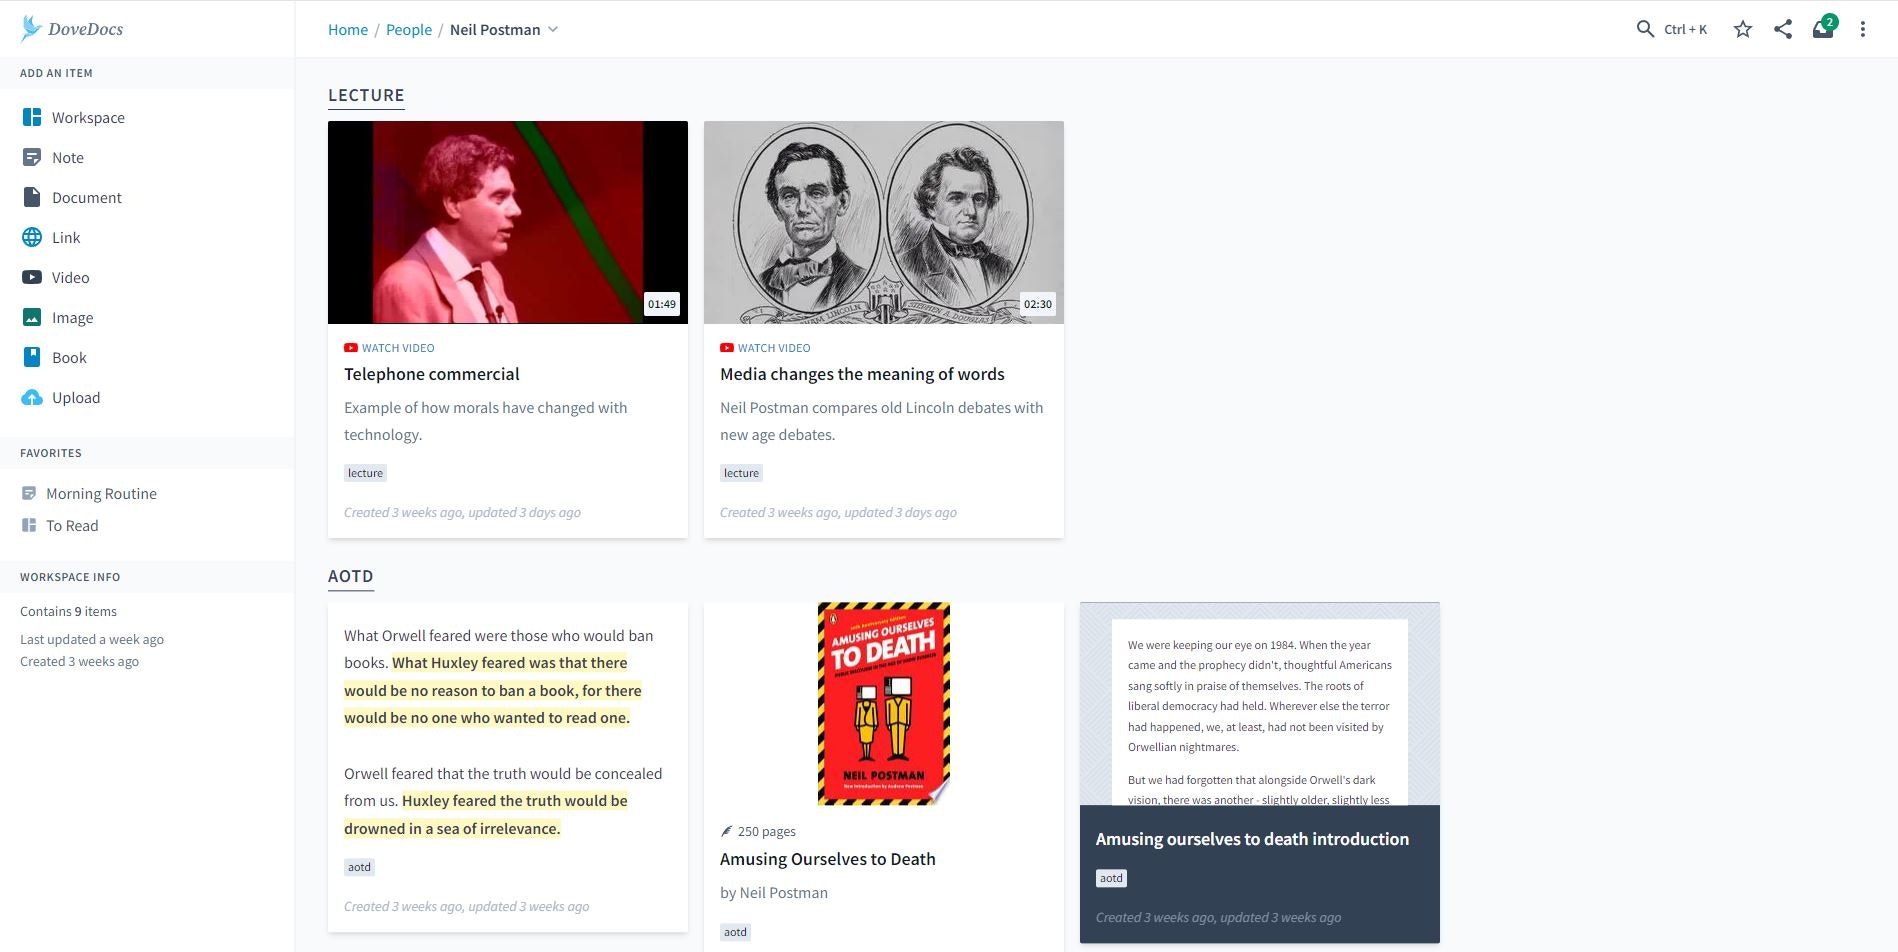Open Morning Routine favorite
This screenshot has width=1898, height=952.
[101, 493]
